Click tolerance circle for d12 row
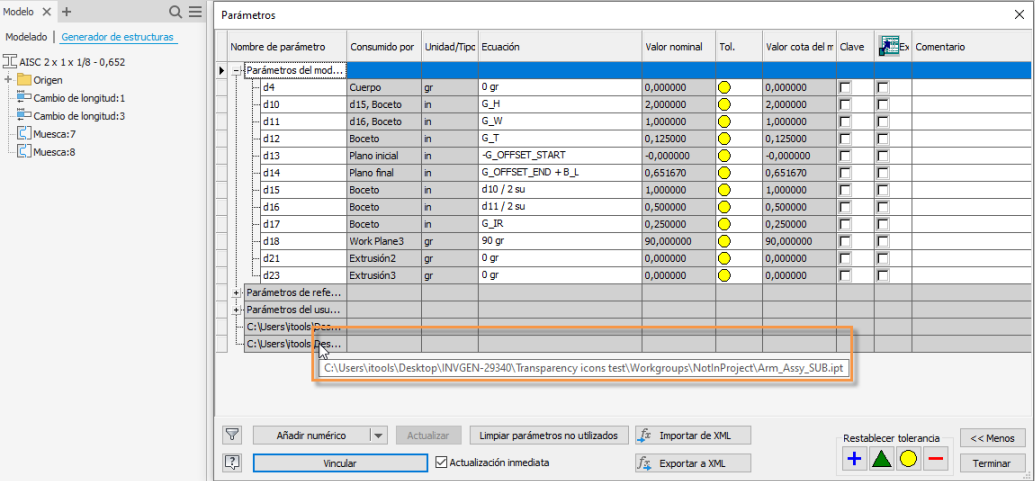This screenshot has width=1035, height=481. click(725, 139)
